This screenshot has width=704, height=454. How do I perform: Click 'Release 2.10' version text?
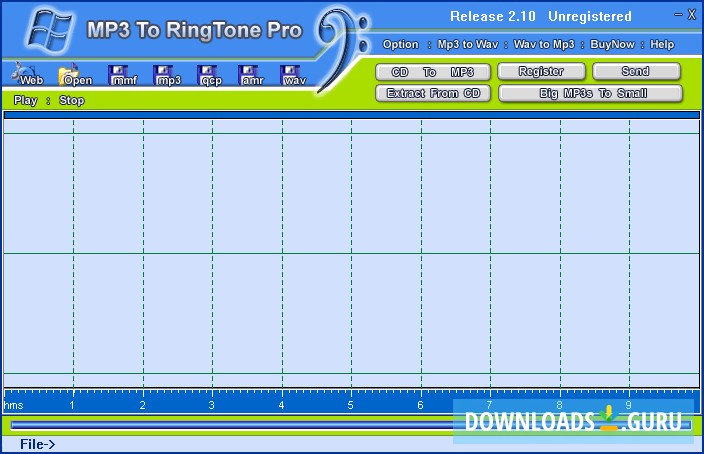pos(493,17)
